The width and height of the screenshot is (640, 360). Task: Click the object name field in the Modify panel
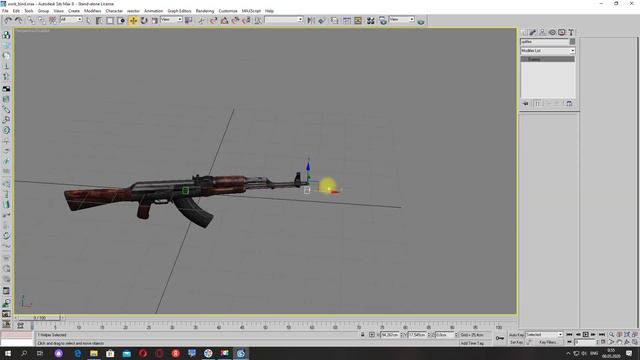point(544,42)
